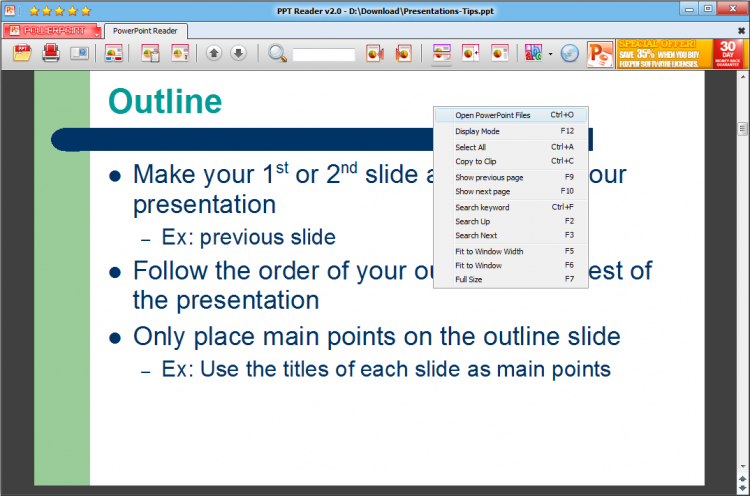
Task: Choose Full Size from context menu
Action: 511,279
